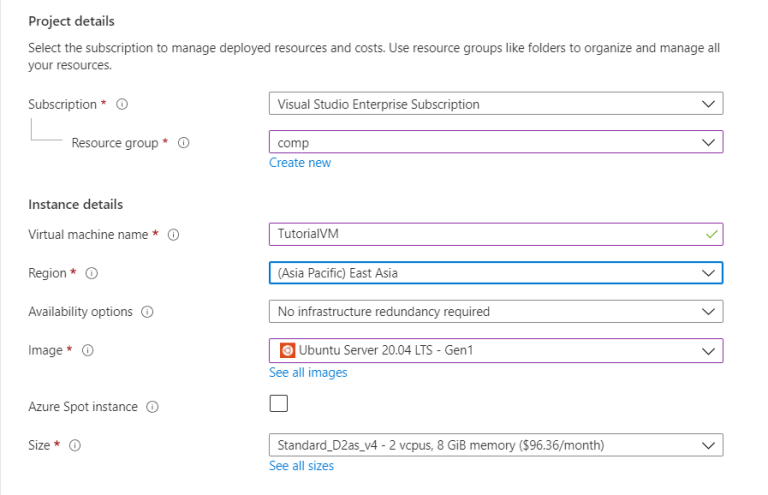Click the info icon next to Resource group

[184, 142]
